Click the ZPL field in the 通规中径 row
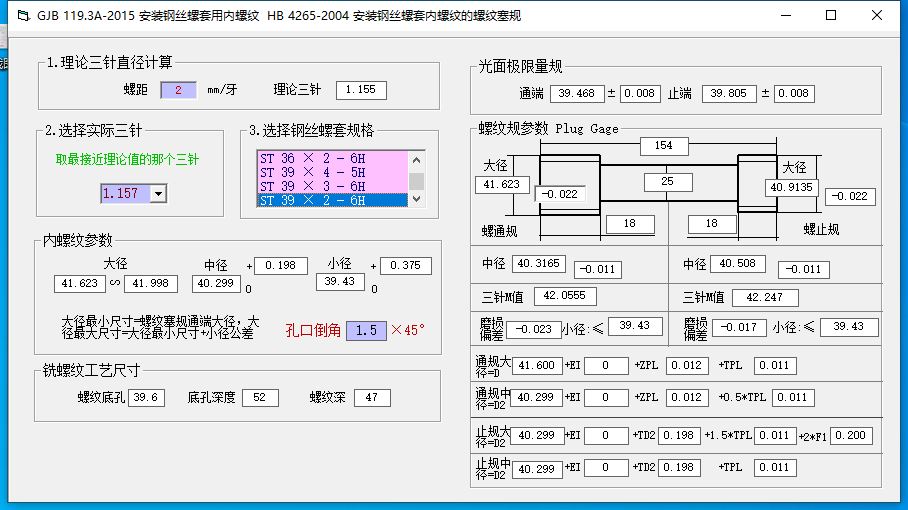Image resolution: width=908 pixels, height=510 pixels. [x=687, y=397]
